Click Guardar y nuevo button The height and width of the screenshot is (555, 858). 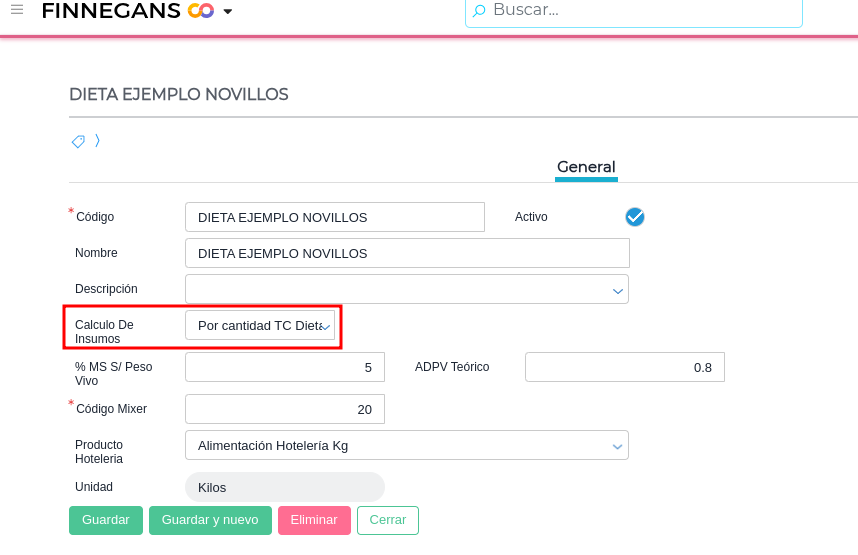pyautogui.click(x=210, y=520)
